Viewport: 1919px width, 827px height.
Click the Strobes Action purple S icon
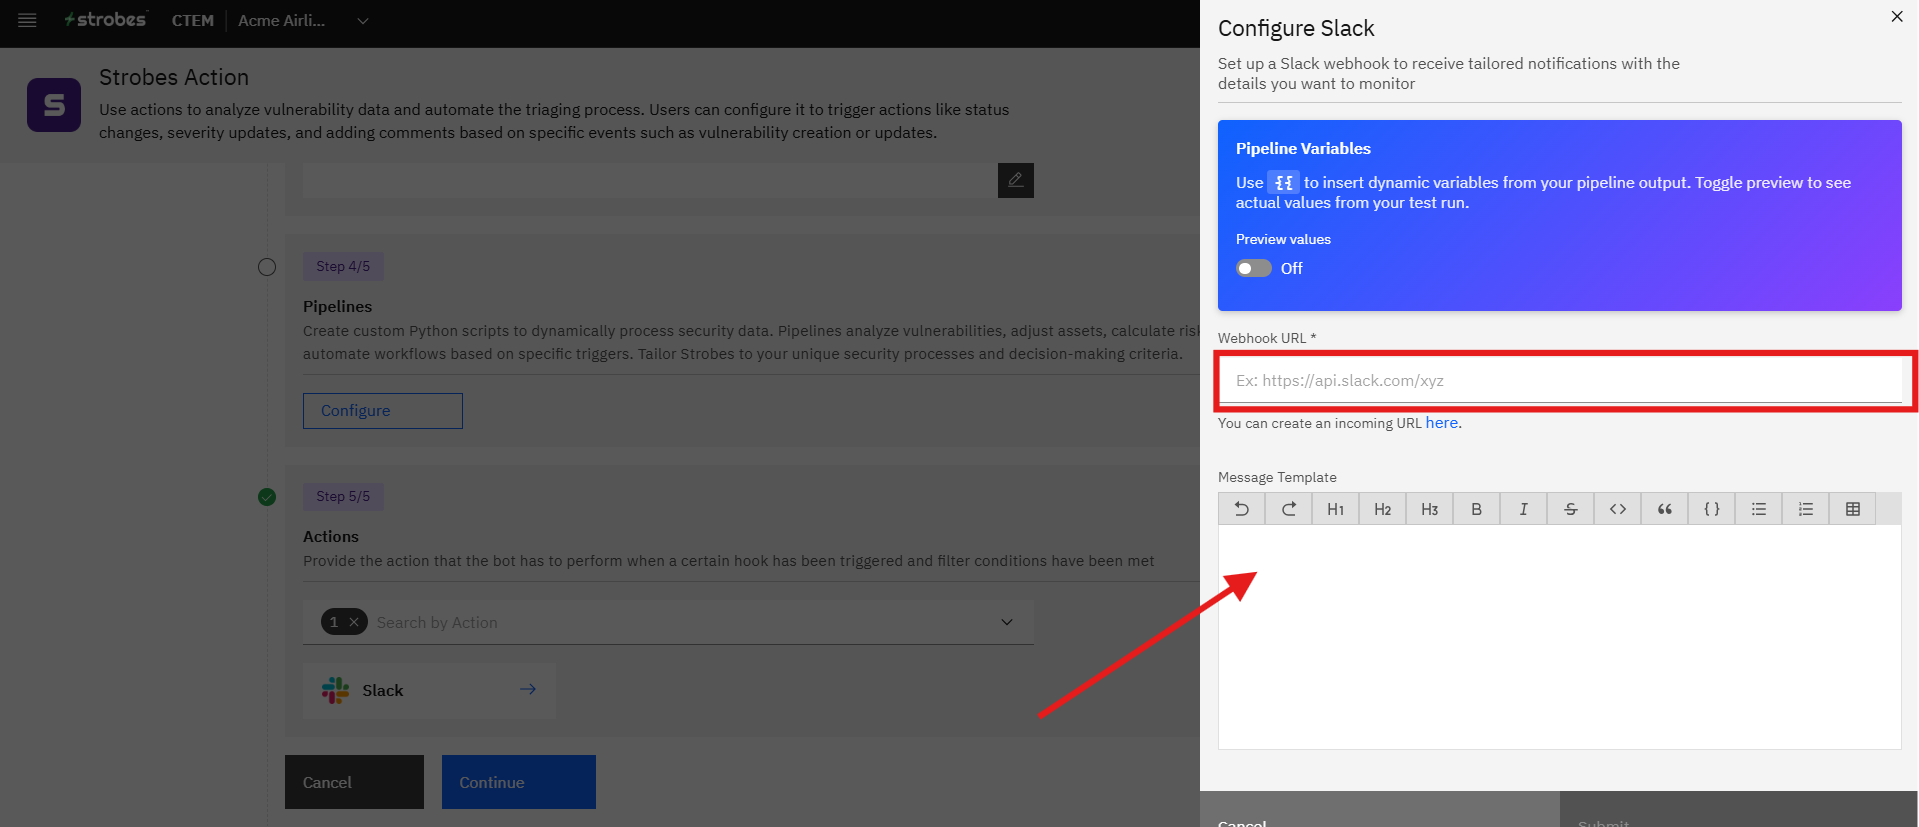pyautogui.click(x=54, y=105)
